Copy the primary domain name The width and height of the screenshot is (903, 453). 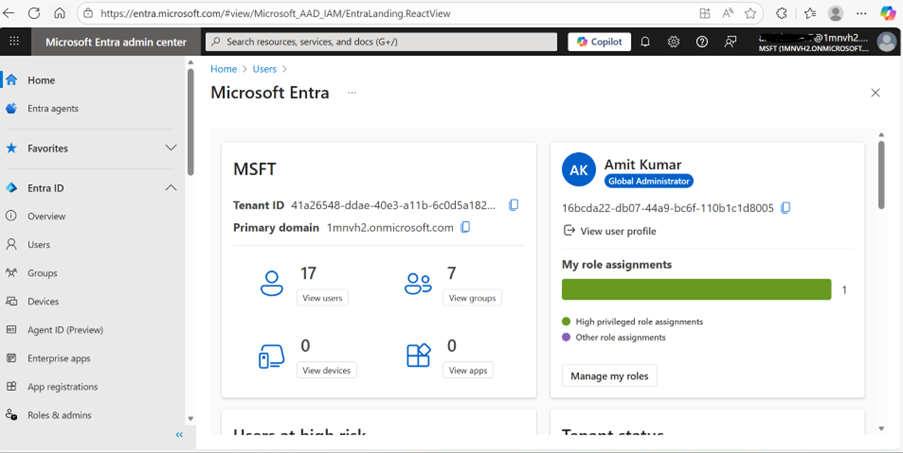point(465,227)
